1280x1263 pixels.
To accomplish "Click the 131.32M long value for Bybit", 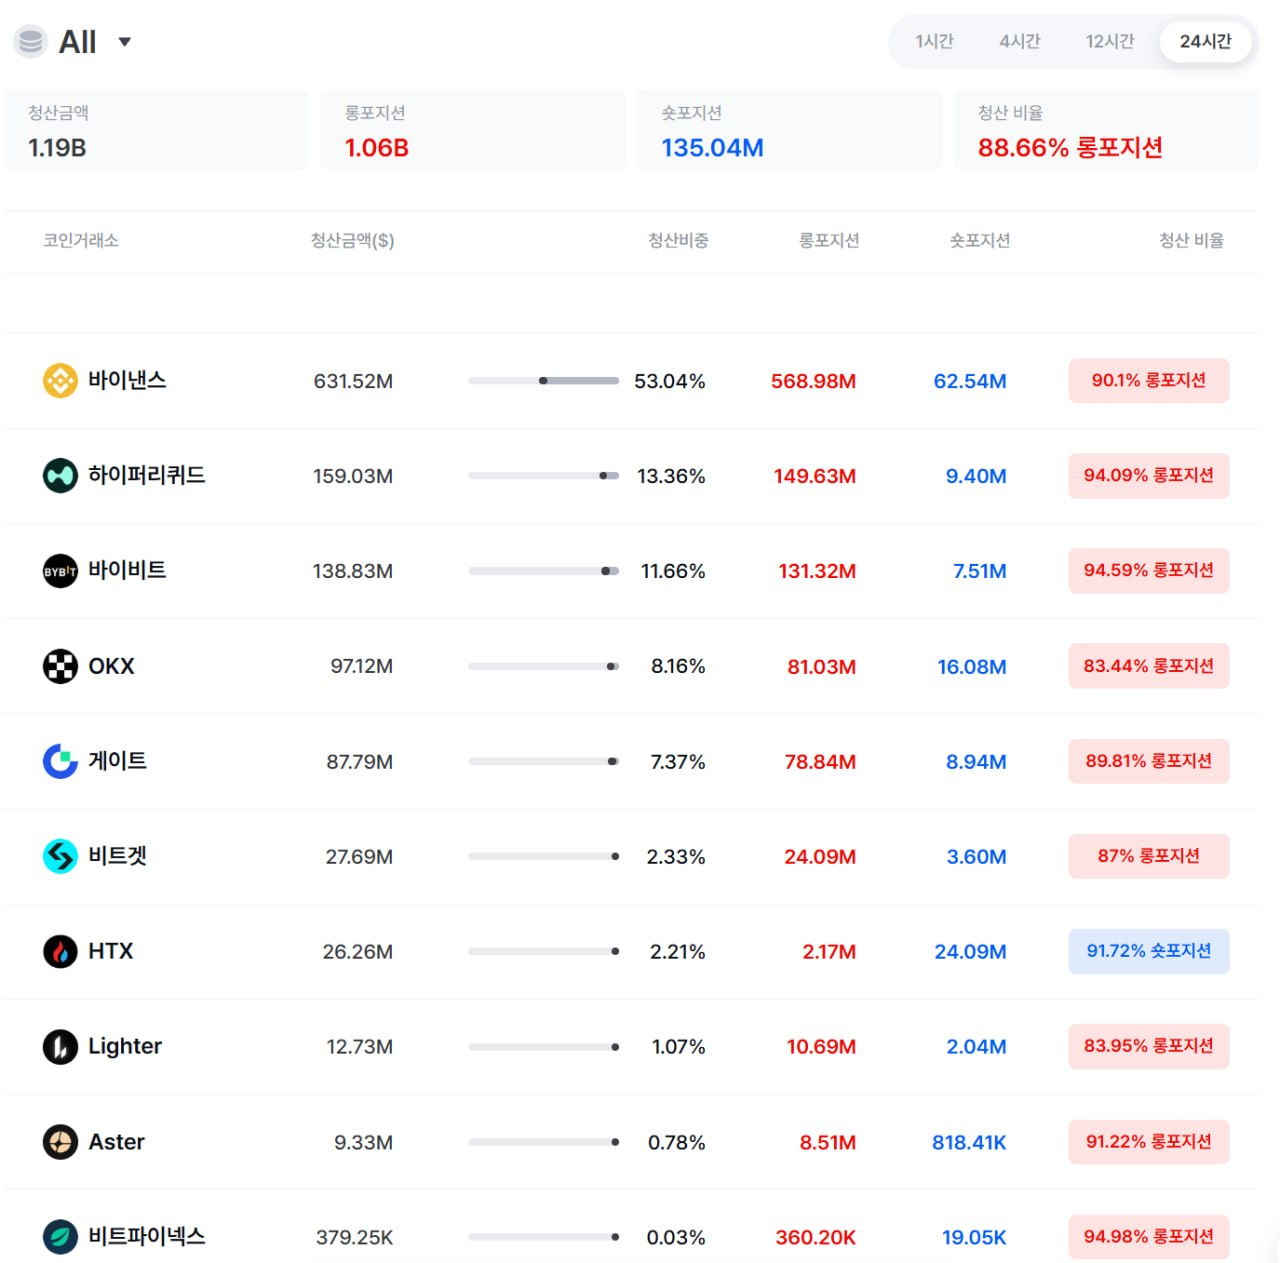I will [x=817, y=571].
